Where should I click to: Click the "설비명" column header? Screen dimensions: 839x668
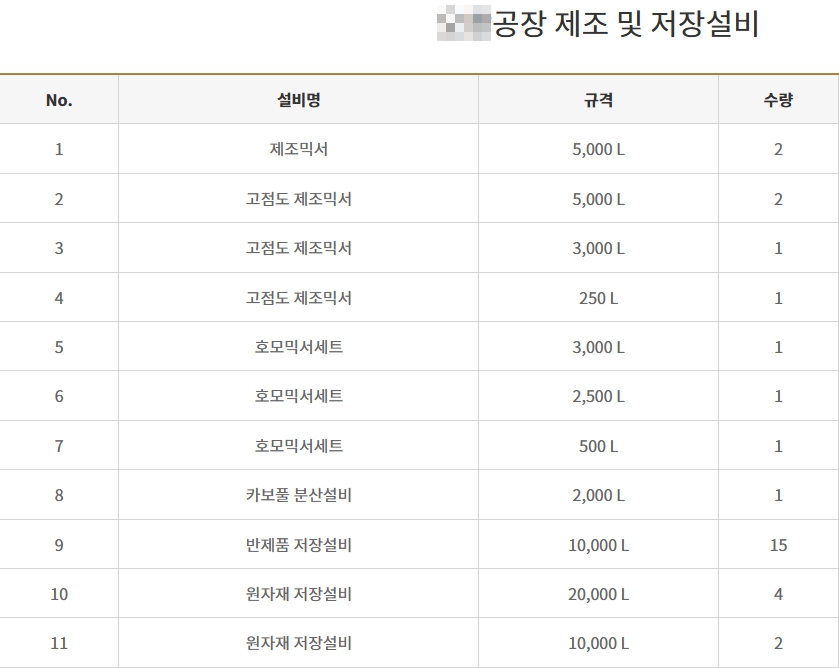(x=298, y=100)
